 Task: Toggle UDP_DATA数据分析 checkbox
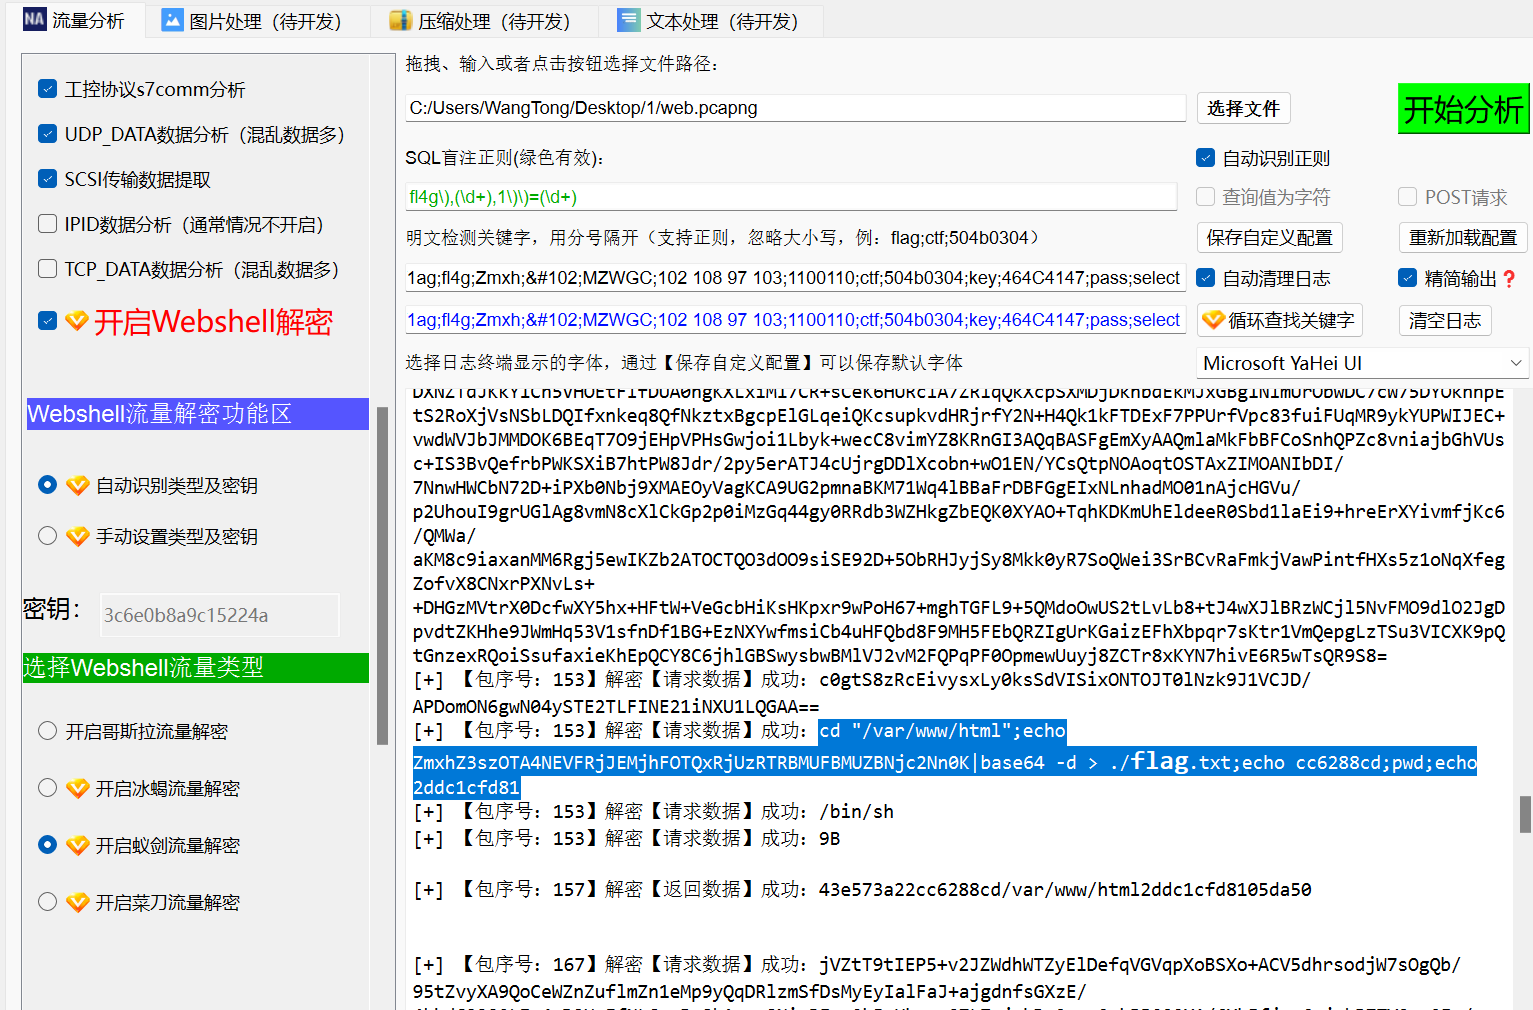pyautogui.click(x=47, y=134)
